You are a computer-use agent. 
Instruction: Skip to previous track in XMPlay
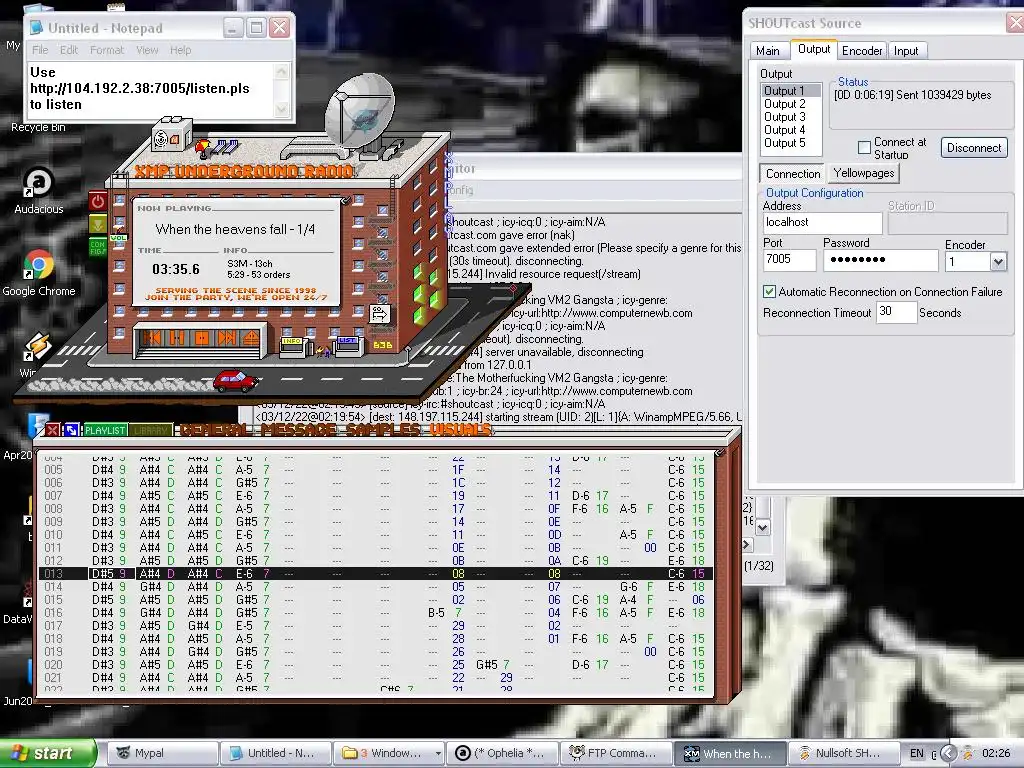154,338
